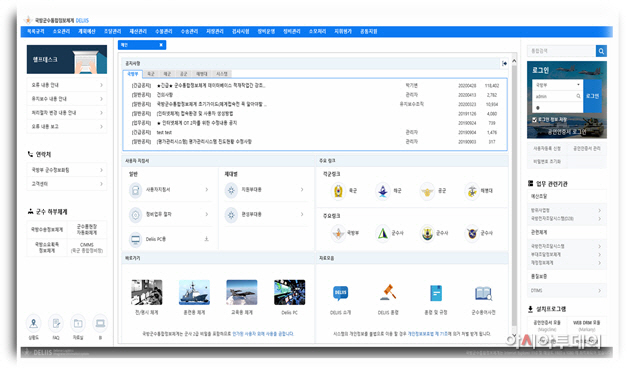
Task: Click the 헬프데스크 banner
Action: click(x=67, y=59)
